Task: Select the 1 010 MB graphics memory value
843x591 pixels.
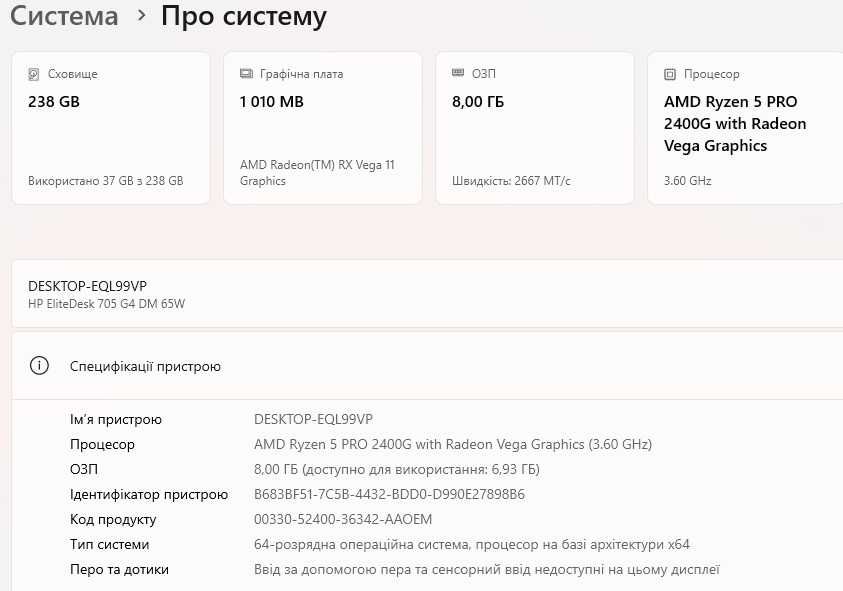Action: (272, 102)
